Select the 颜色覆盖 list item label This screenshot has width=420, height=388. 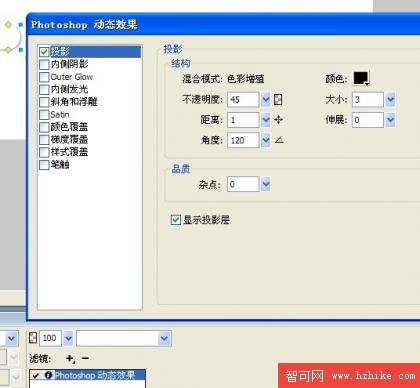click(69, 127)
